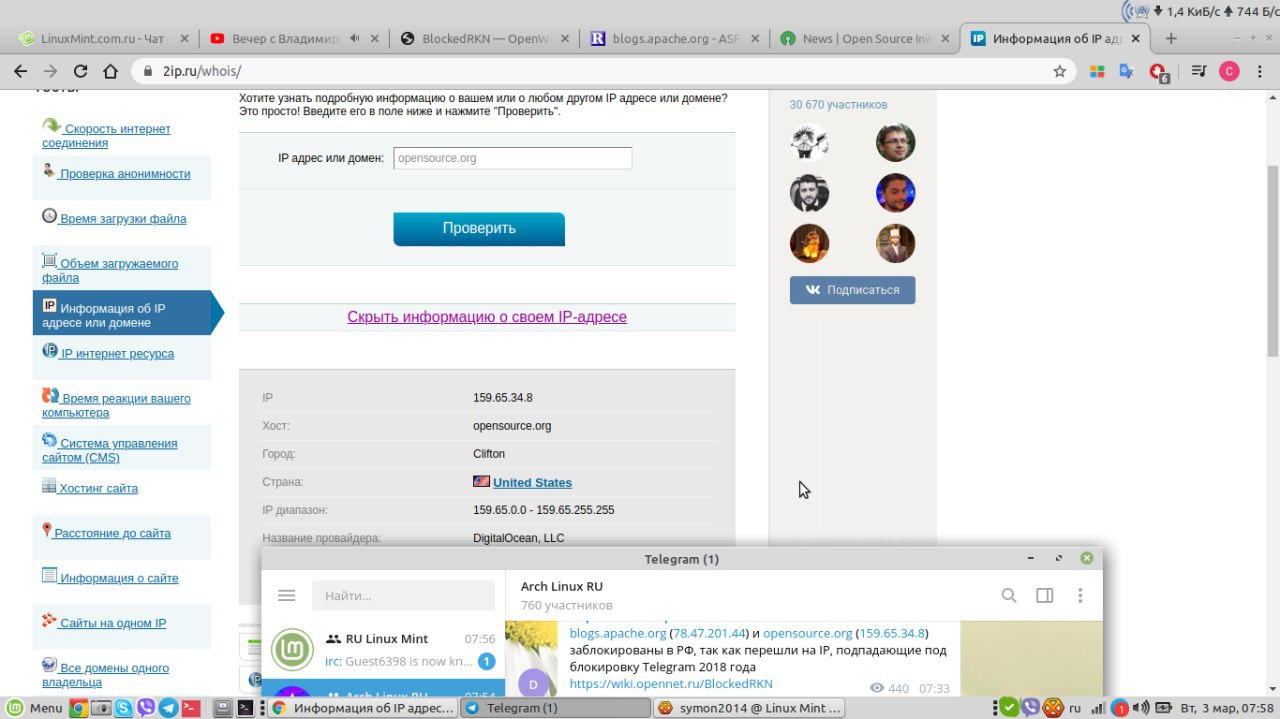The image size is (1280, 719).
Task: Open the United States country link
Action: [x=532, y=482]
